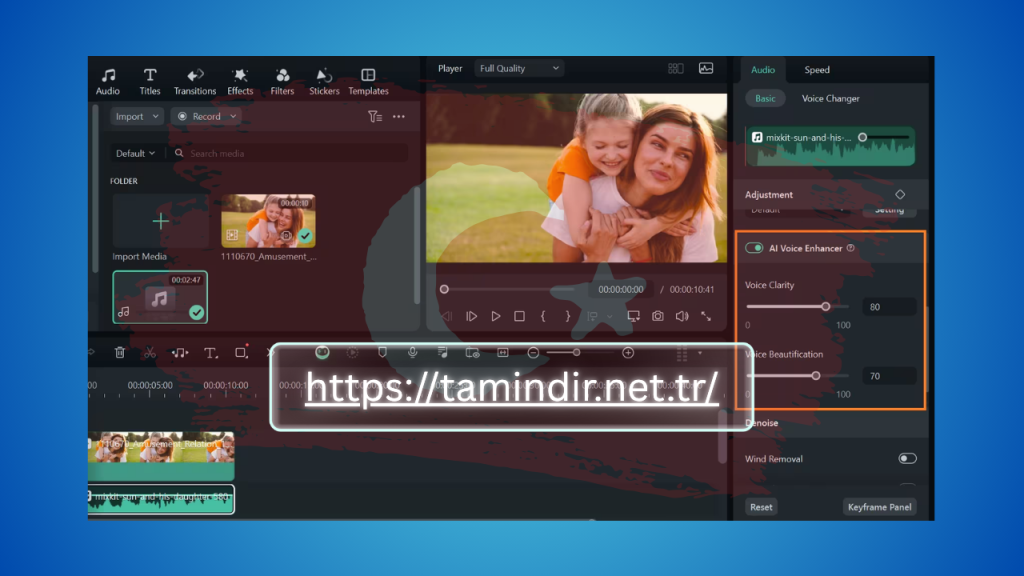
Task: Open the Audio media tab
Action: [x=108, y=82]
